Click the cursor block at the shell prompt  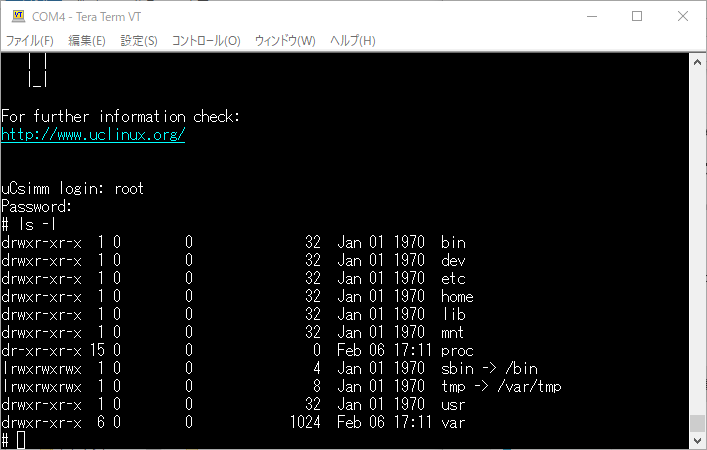21,440
